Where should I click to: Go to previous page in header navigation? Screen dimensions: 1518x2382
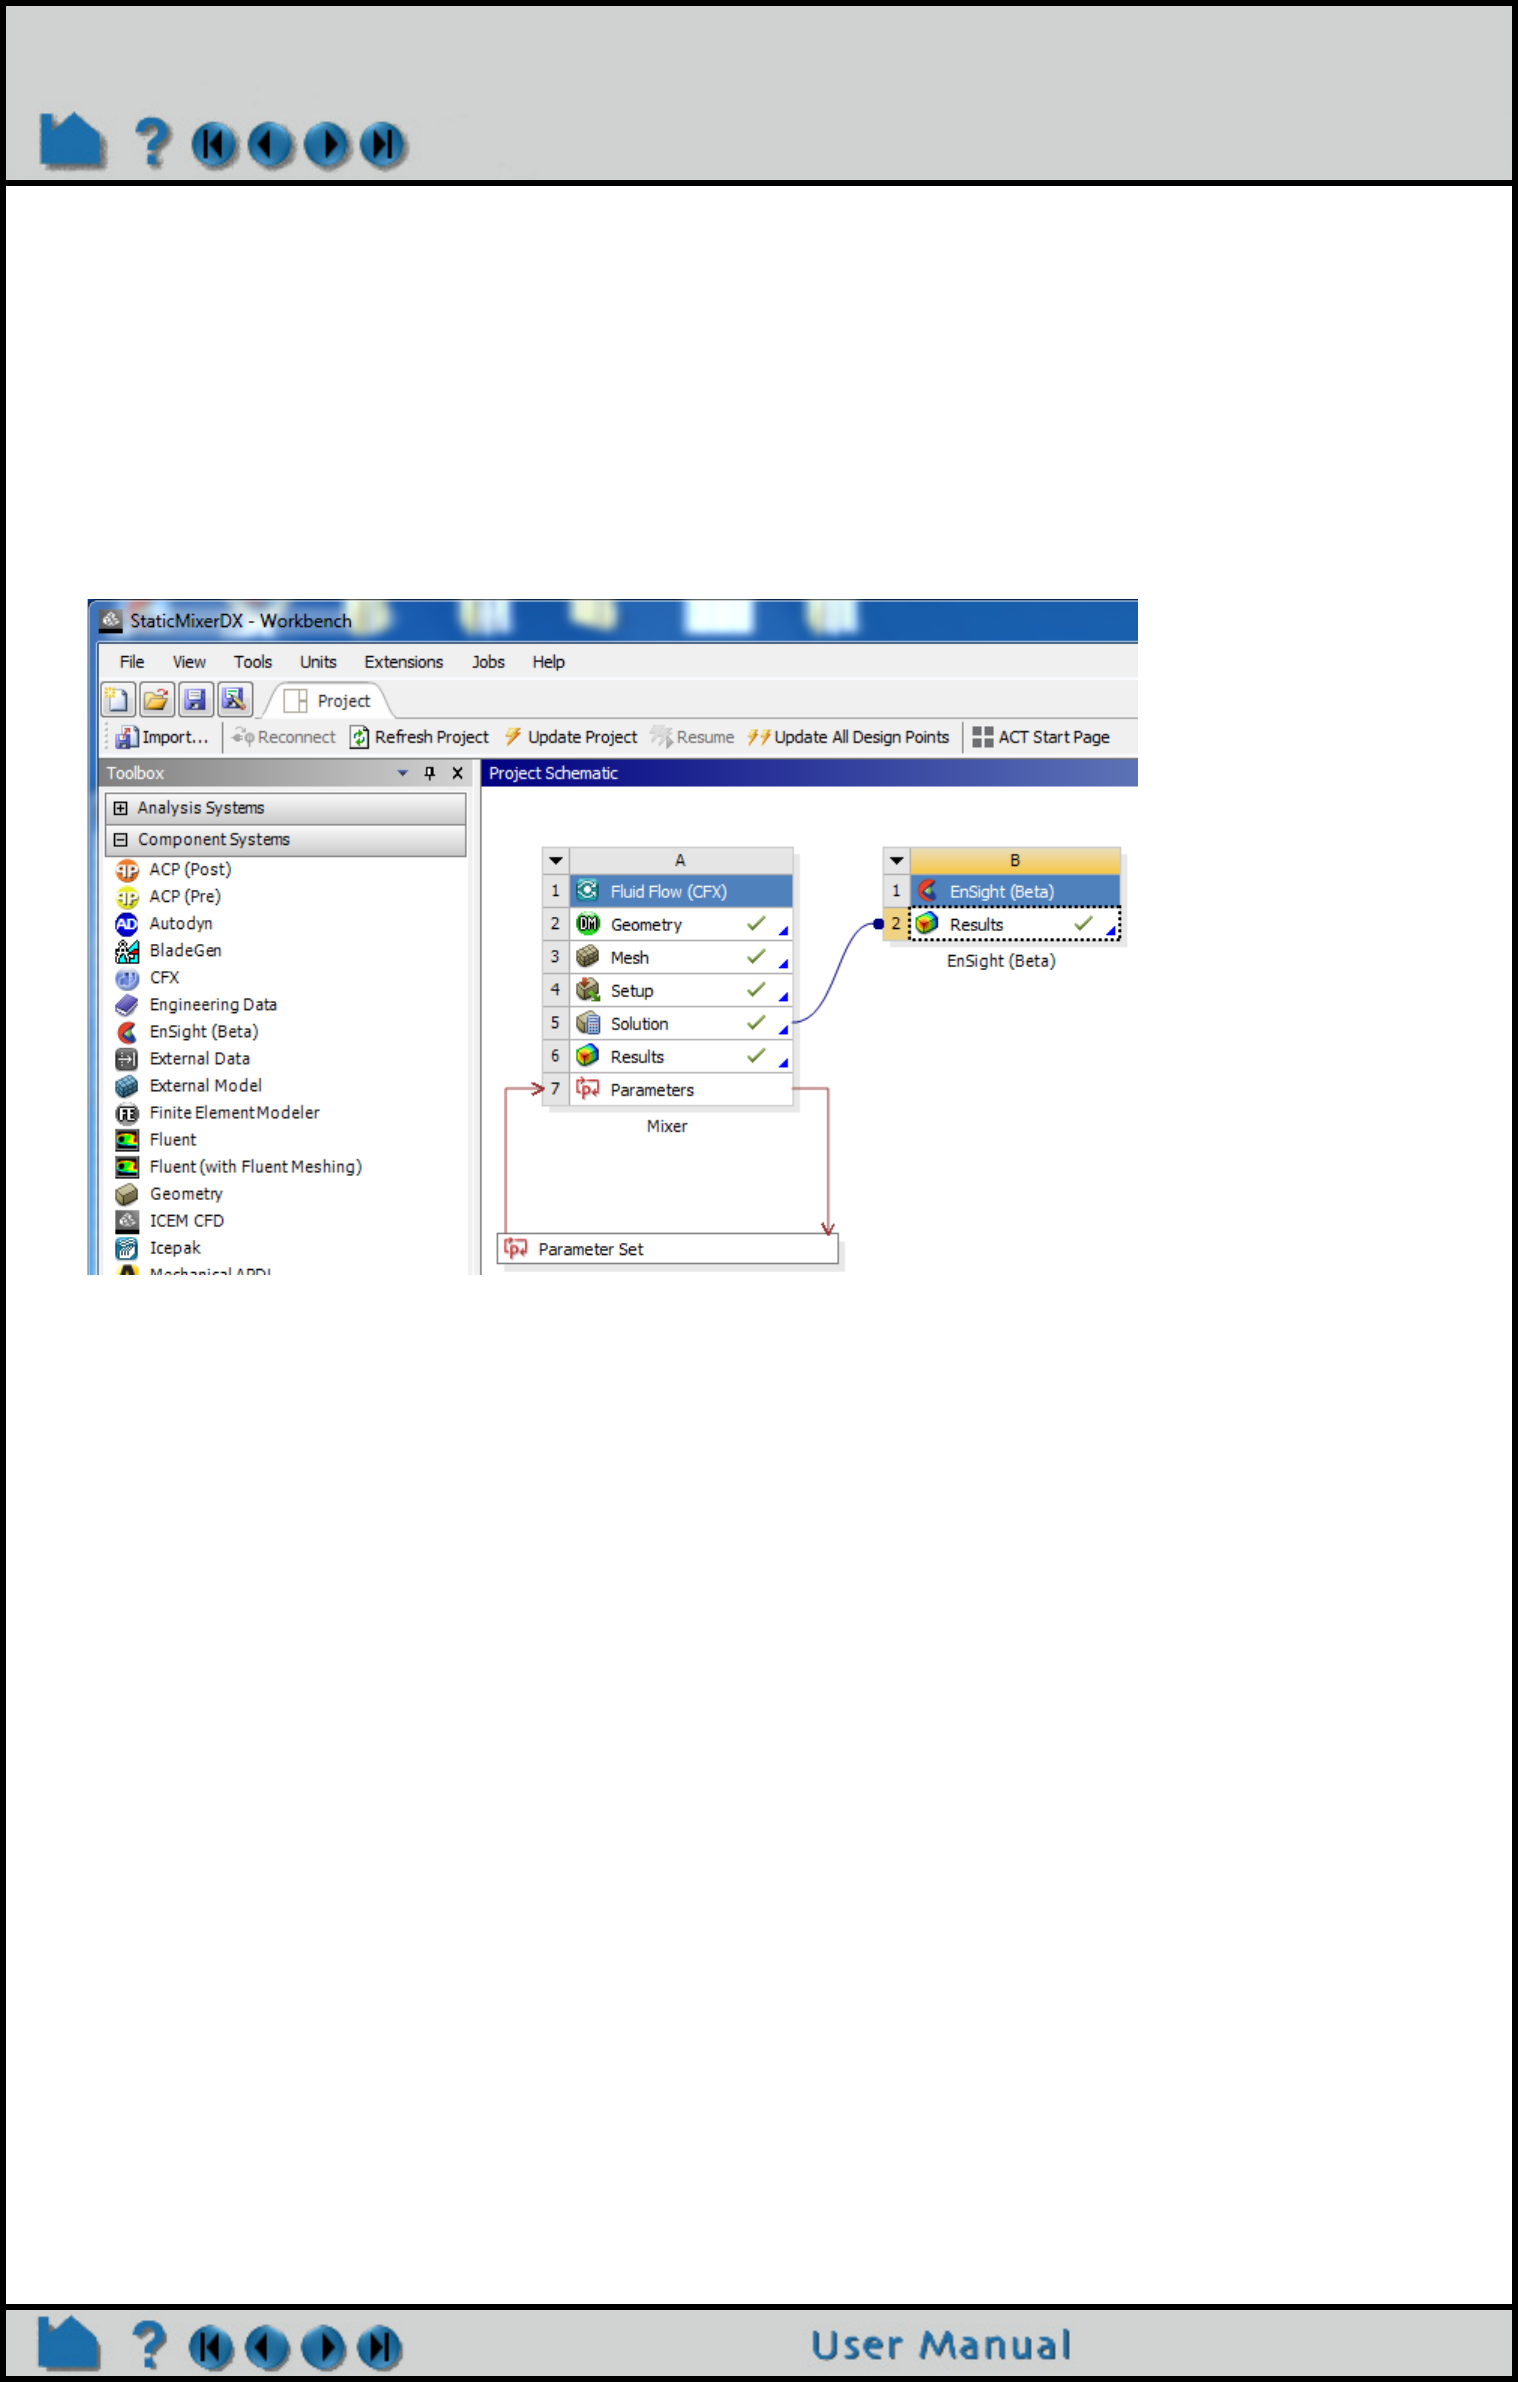click(270, 145)
